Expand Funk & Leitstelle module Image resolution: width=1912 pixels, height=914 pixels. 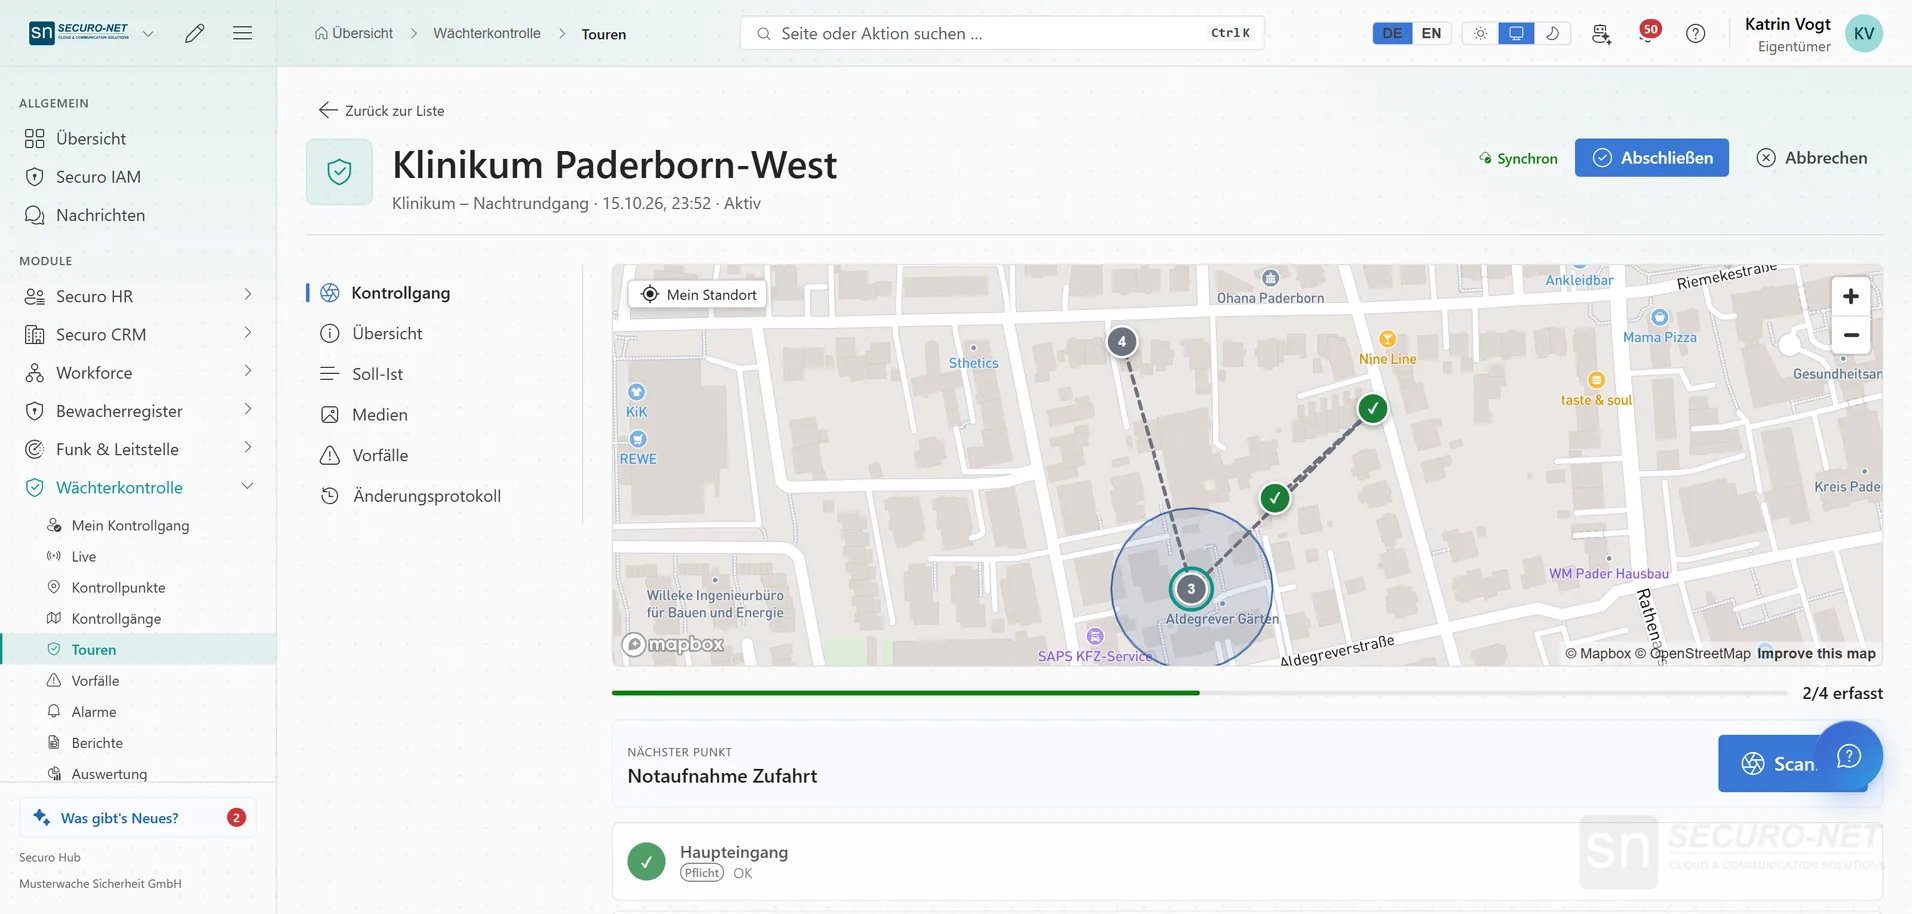tap(138, 449)
